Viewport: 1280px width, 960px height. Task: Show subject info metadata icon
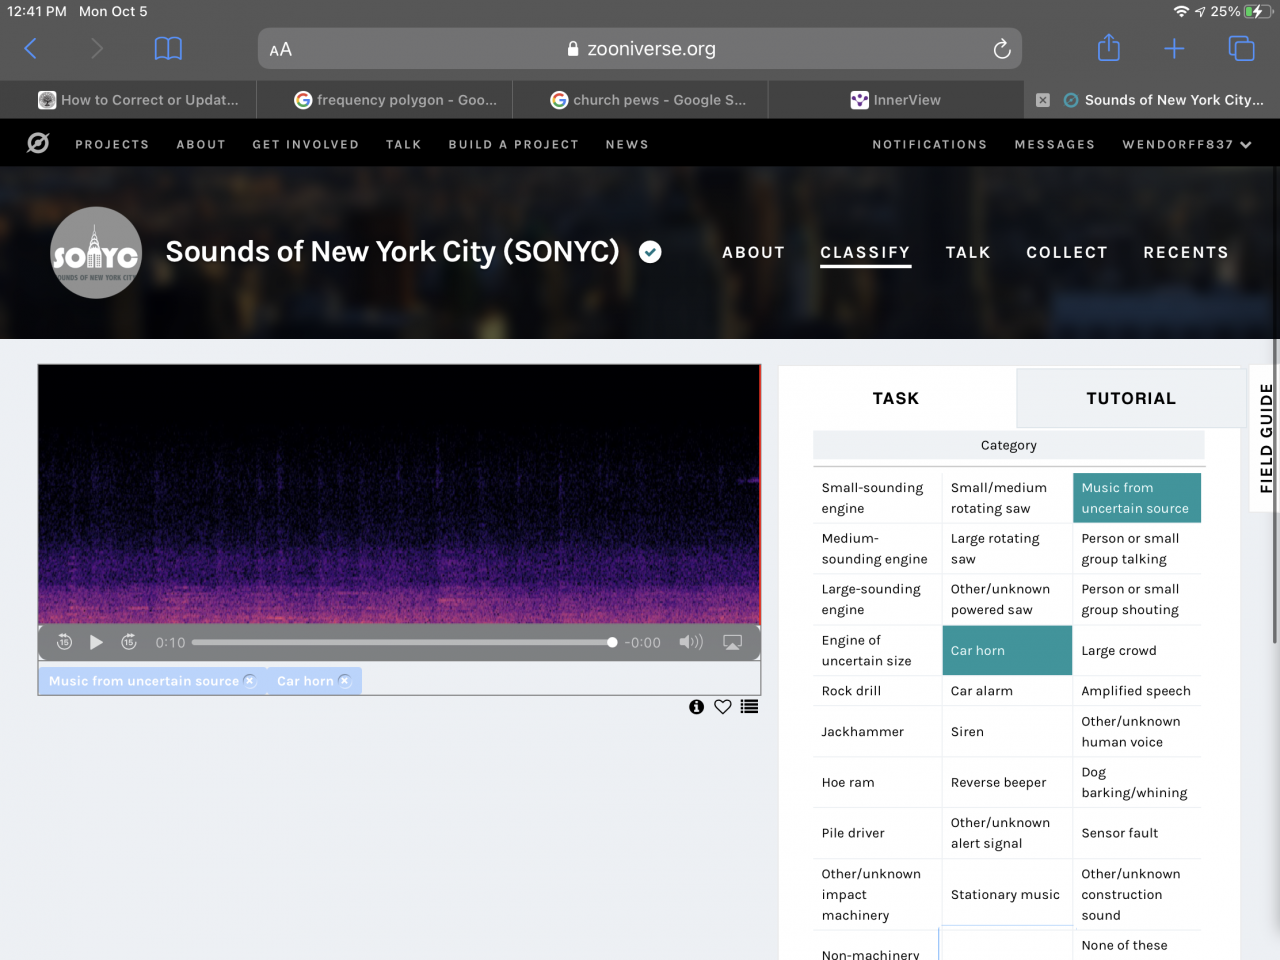click(696, 707)
